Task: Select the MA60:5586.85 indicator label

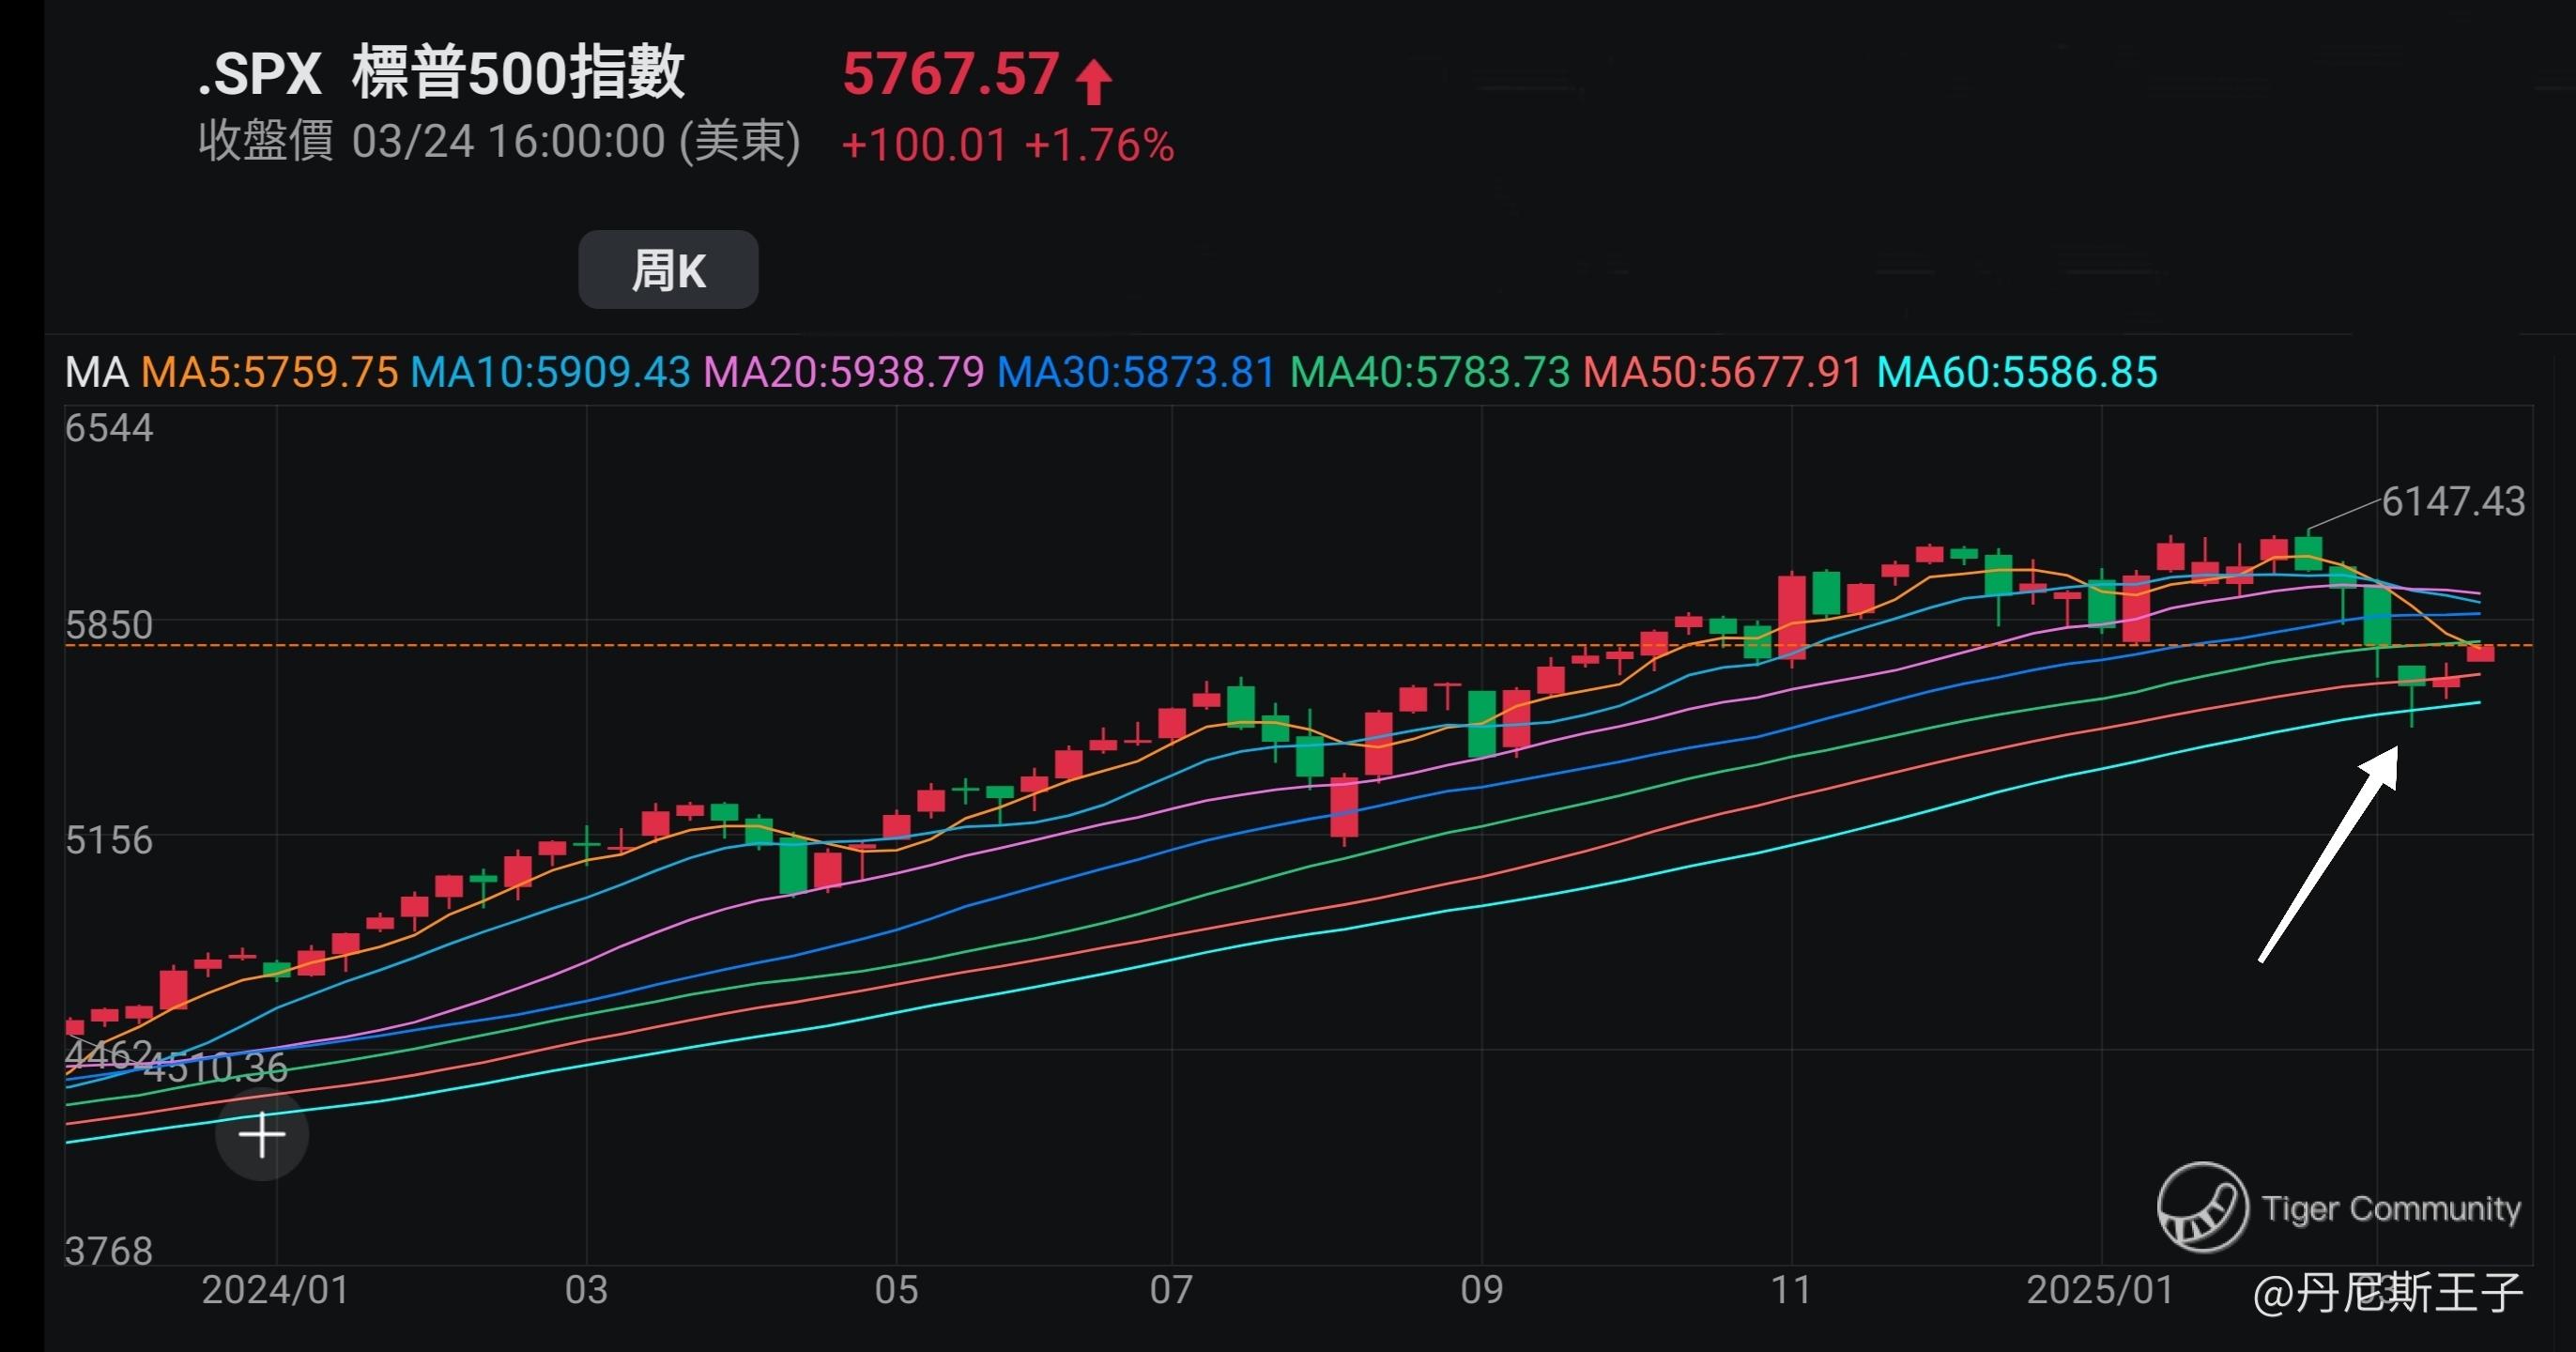Action: coord(2017,373)
